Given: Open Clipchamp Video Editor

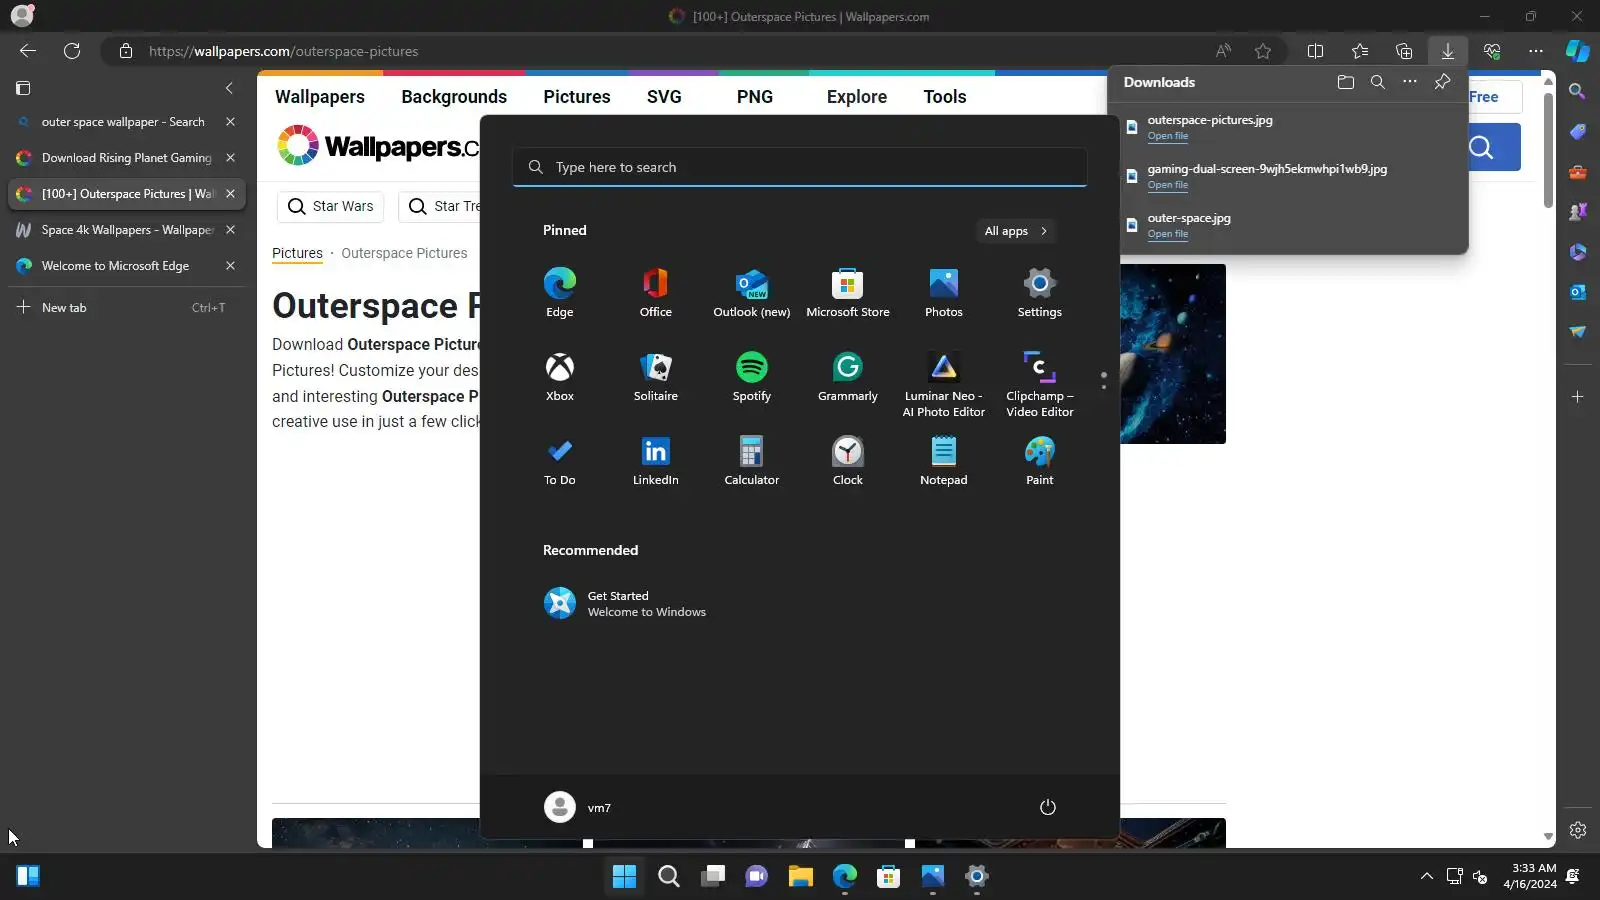Looking at the screenshot, I should pos(1040,384).
